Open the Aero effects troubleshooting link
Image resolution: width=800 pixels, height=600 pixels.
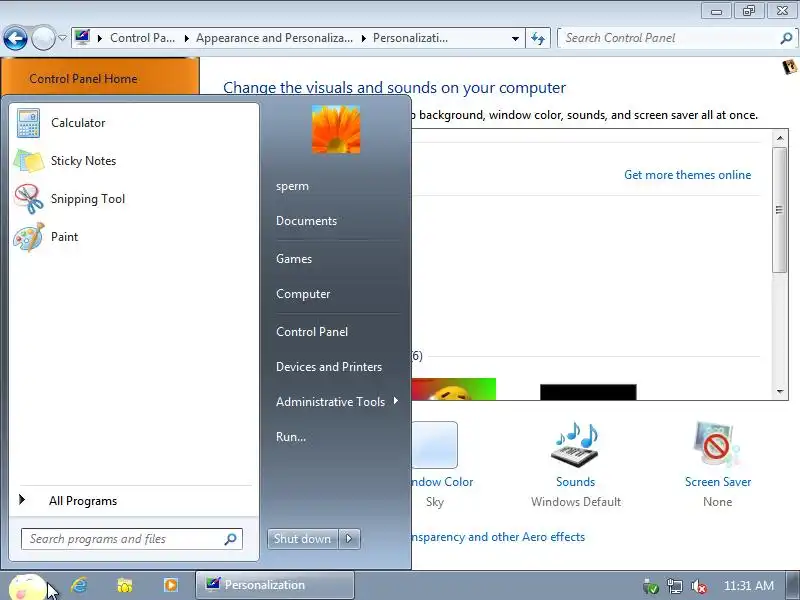(498, 537)
